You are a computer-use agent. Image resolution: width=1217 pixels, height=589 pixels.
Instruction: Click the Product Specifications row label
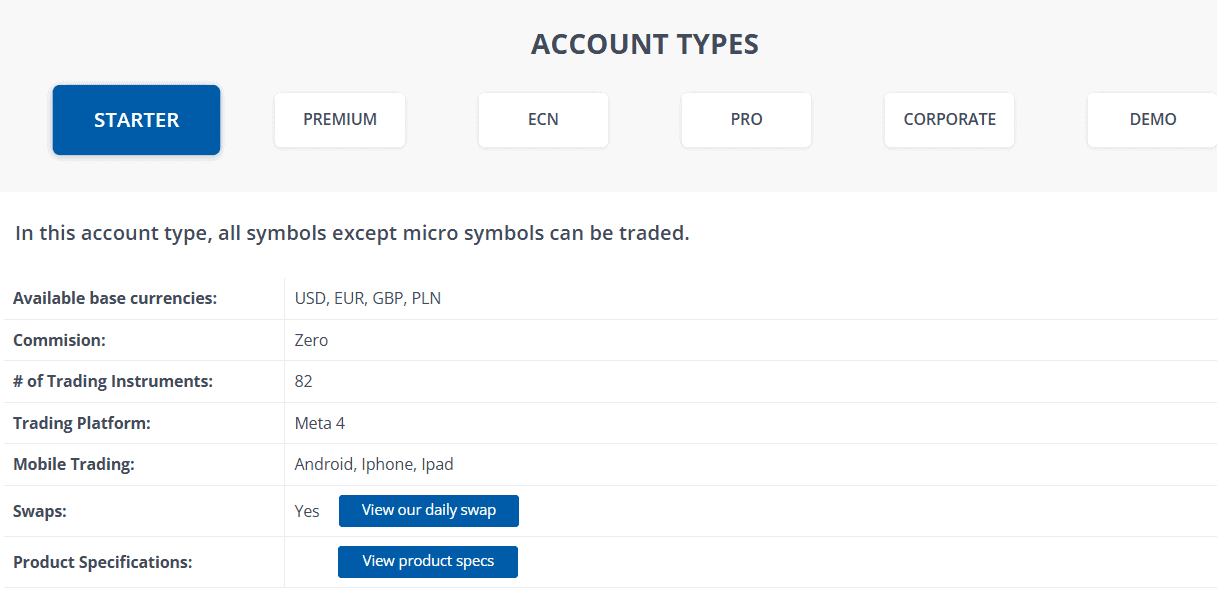(100, 561)
